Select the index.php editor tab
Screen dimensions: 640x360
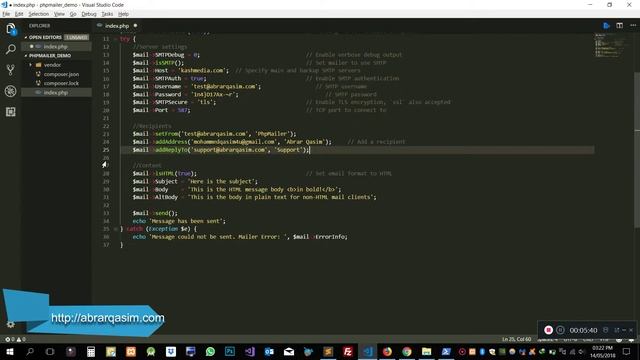click(x=117, y=26)
